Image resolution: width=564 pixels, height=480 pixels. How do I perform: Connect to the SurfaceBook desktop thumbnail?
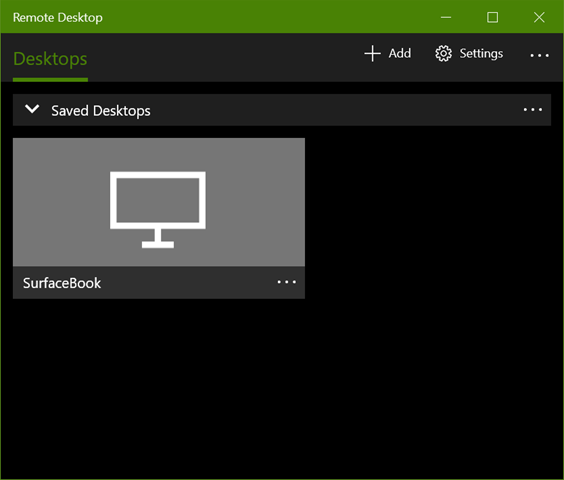point(159,202)
